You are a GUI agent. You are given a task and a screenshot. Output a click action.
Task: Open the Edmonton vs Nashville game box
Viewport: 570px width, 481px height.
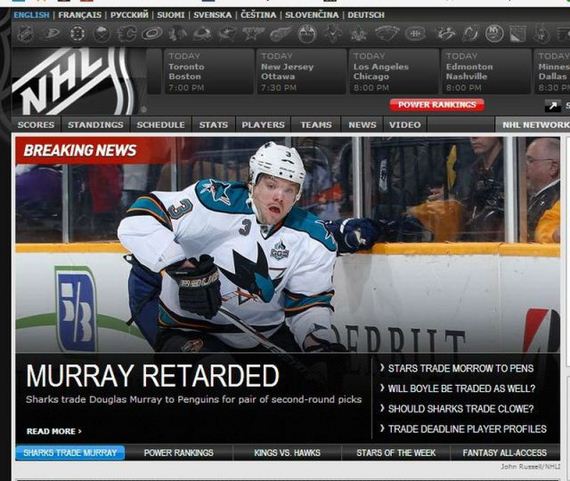point(486,72)
